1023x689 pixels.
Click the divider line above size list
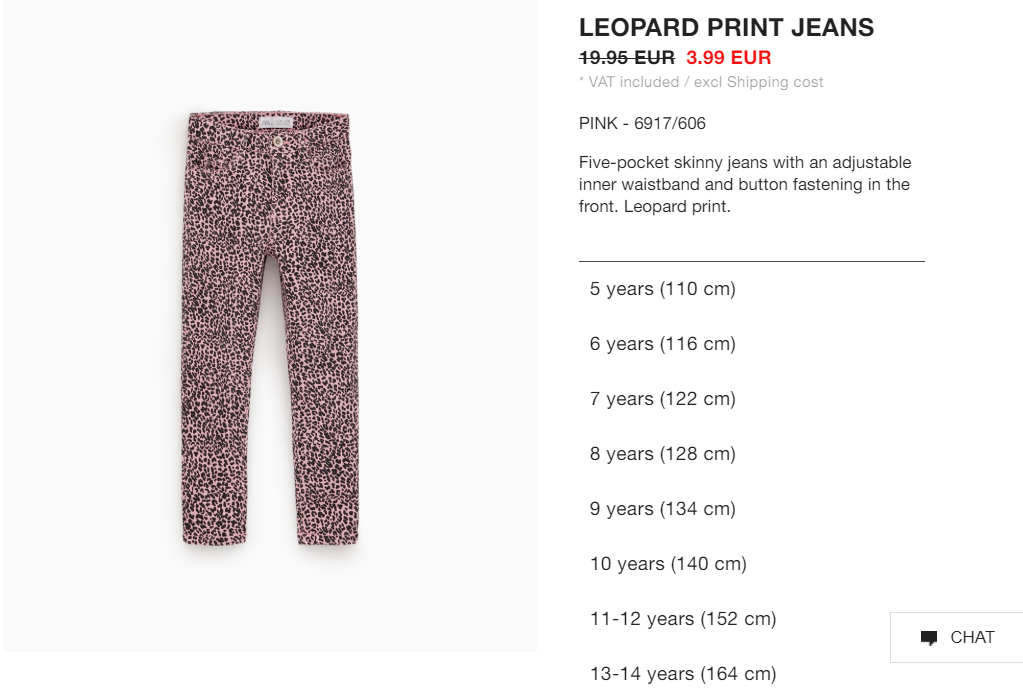pyautogui.click(x=752, y=261)
